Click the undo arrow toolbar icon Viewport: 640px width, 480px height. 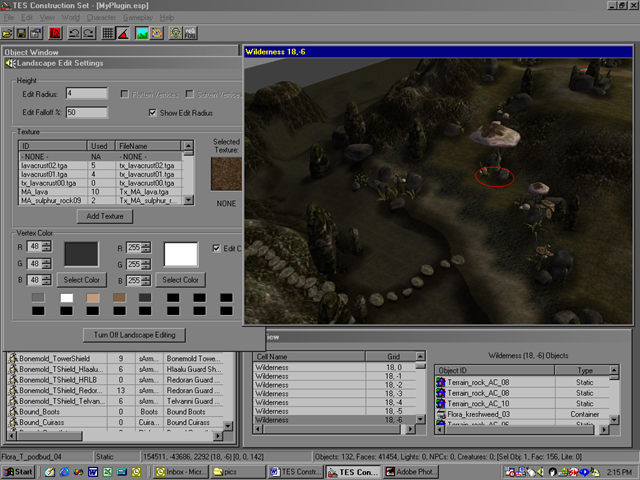click(x=73, y=33)
